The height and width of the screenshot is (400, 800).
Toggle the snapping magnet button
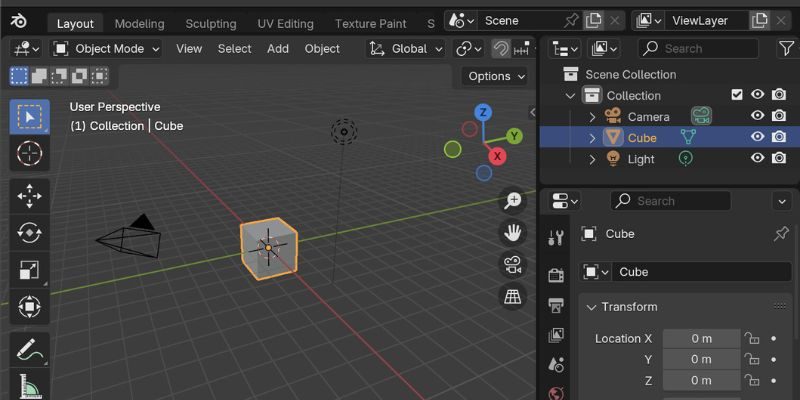(x=501, y=49)
